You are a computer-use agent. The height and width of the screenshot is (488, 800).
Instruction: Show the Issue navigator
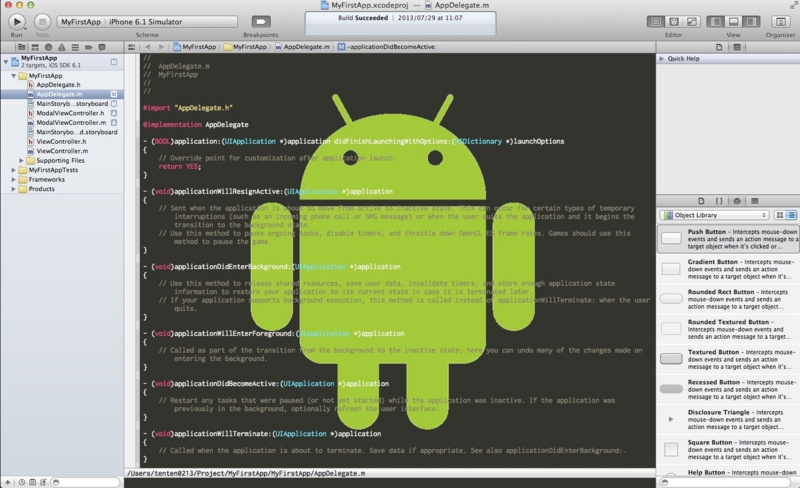coord(62,47)
